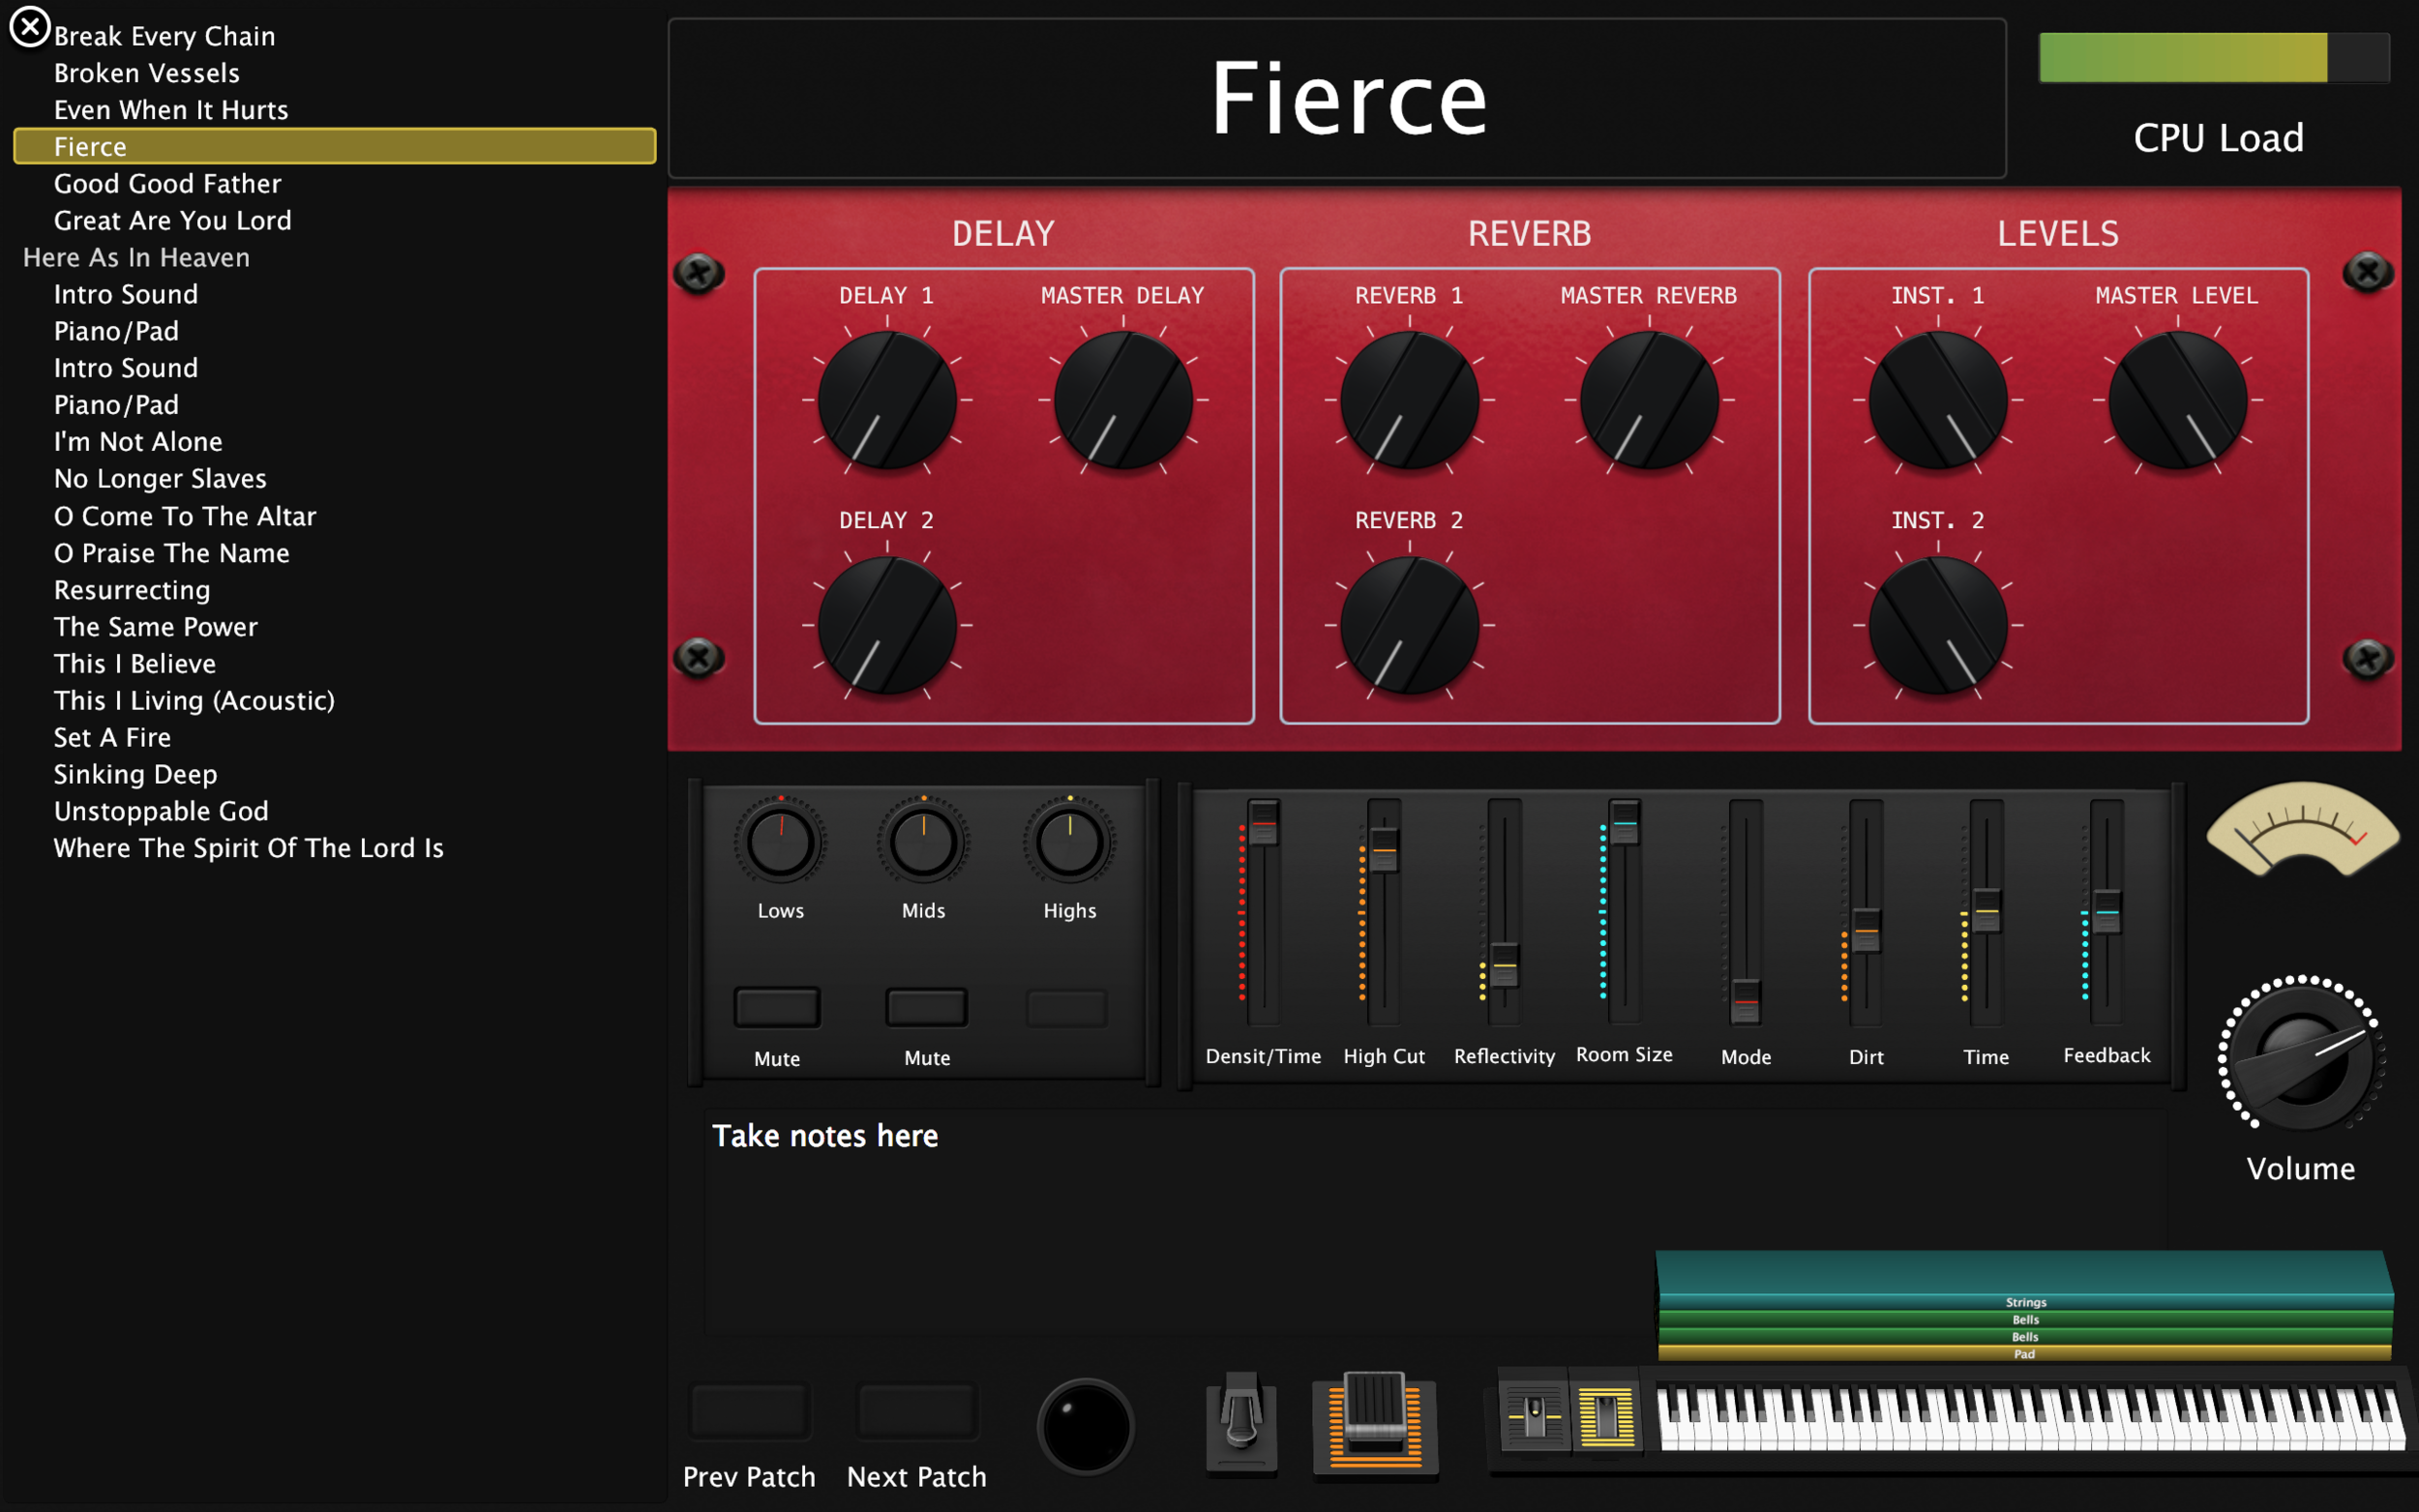Click the Mode fader

coord(1745,1000)
